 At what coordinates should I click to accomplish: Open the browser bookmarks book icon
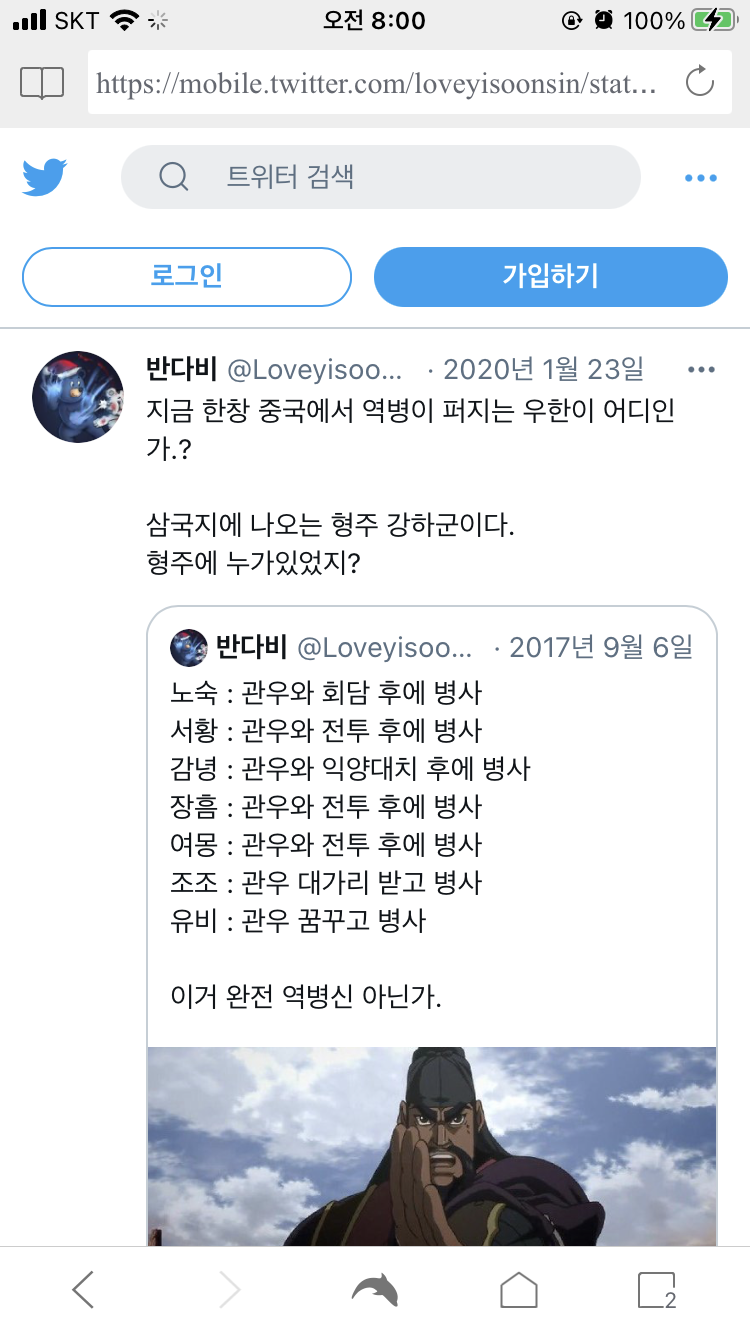click(x=42, y=83)
